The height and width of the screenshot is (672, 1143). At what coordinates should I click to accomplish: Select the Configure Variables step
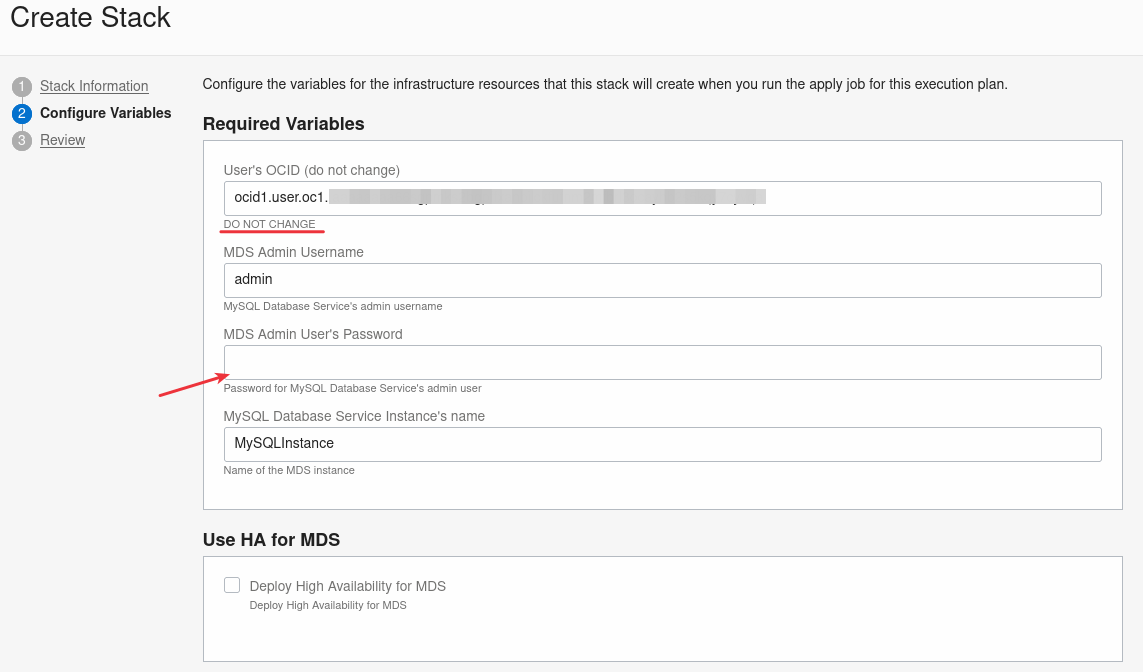point(105,113)
